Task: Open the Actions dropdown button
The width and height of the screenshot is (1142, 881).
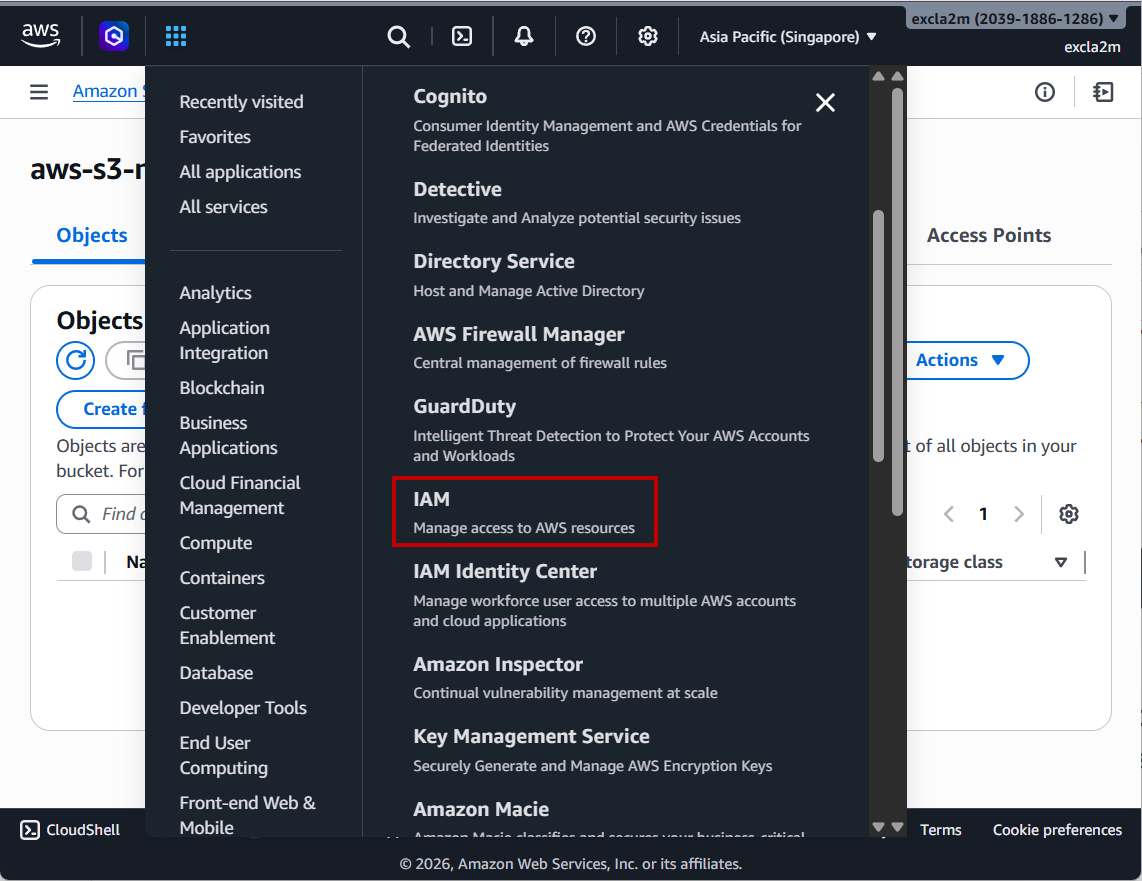Action: point(960,360)
